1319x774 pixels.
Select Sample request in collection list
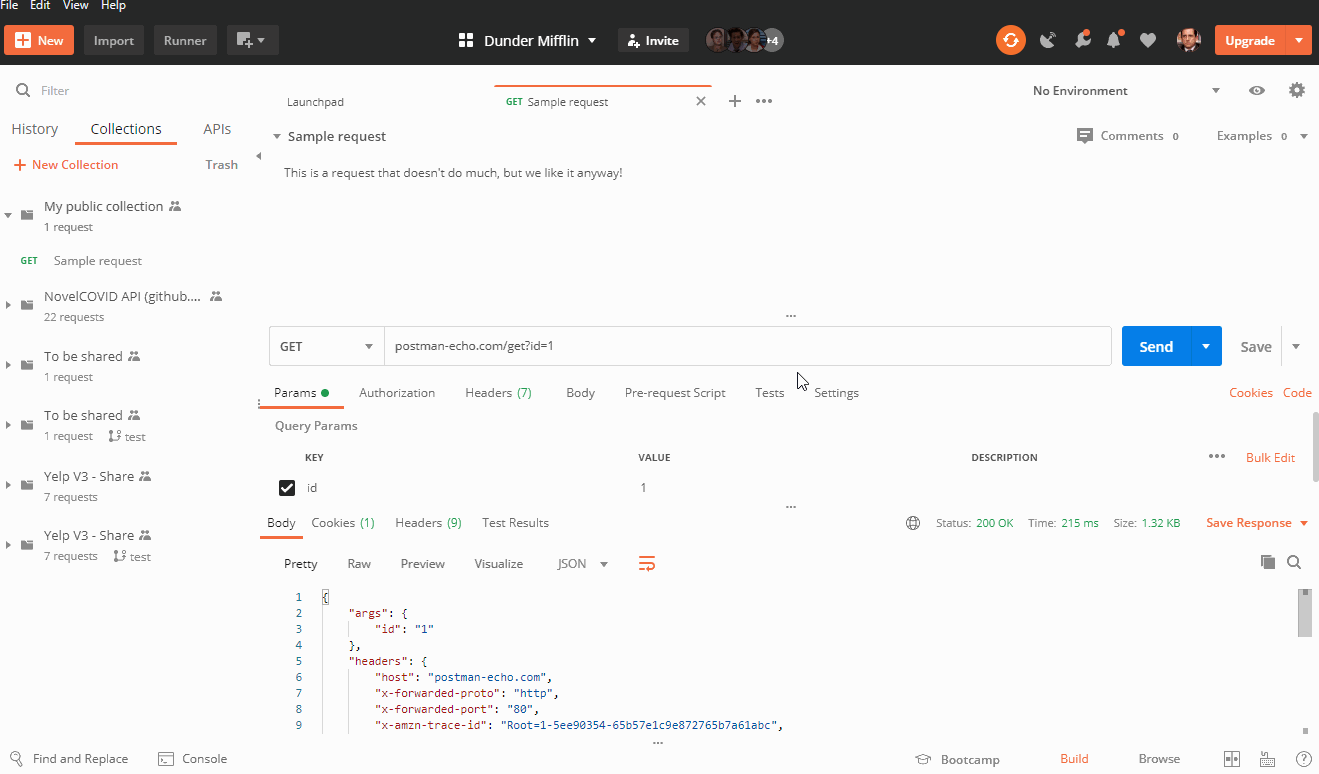(x=98, y=261)
